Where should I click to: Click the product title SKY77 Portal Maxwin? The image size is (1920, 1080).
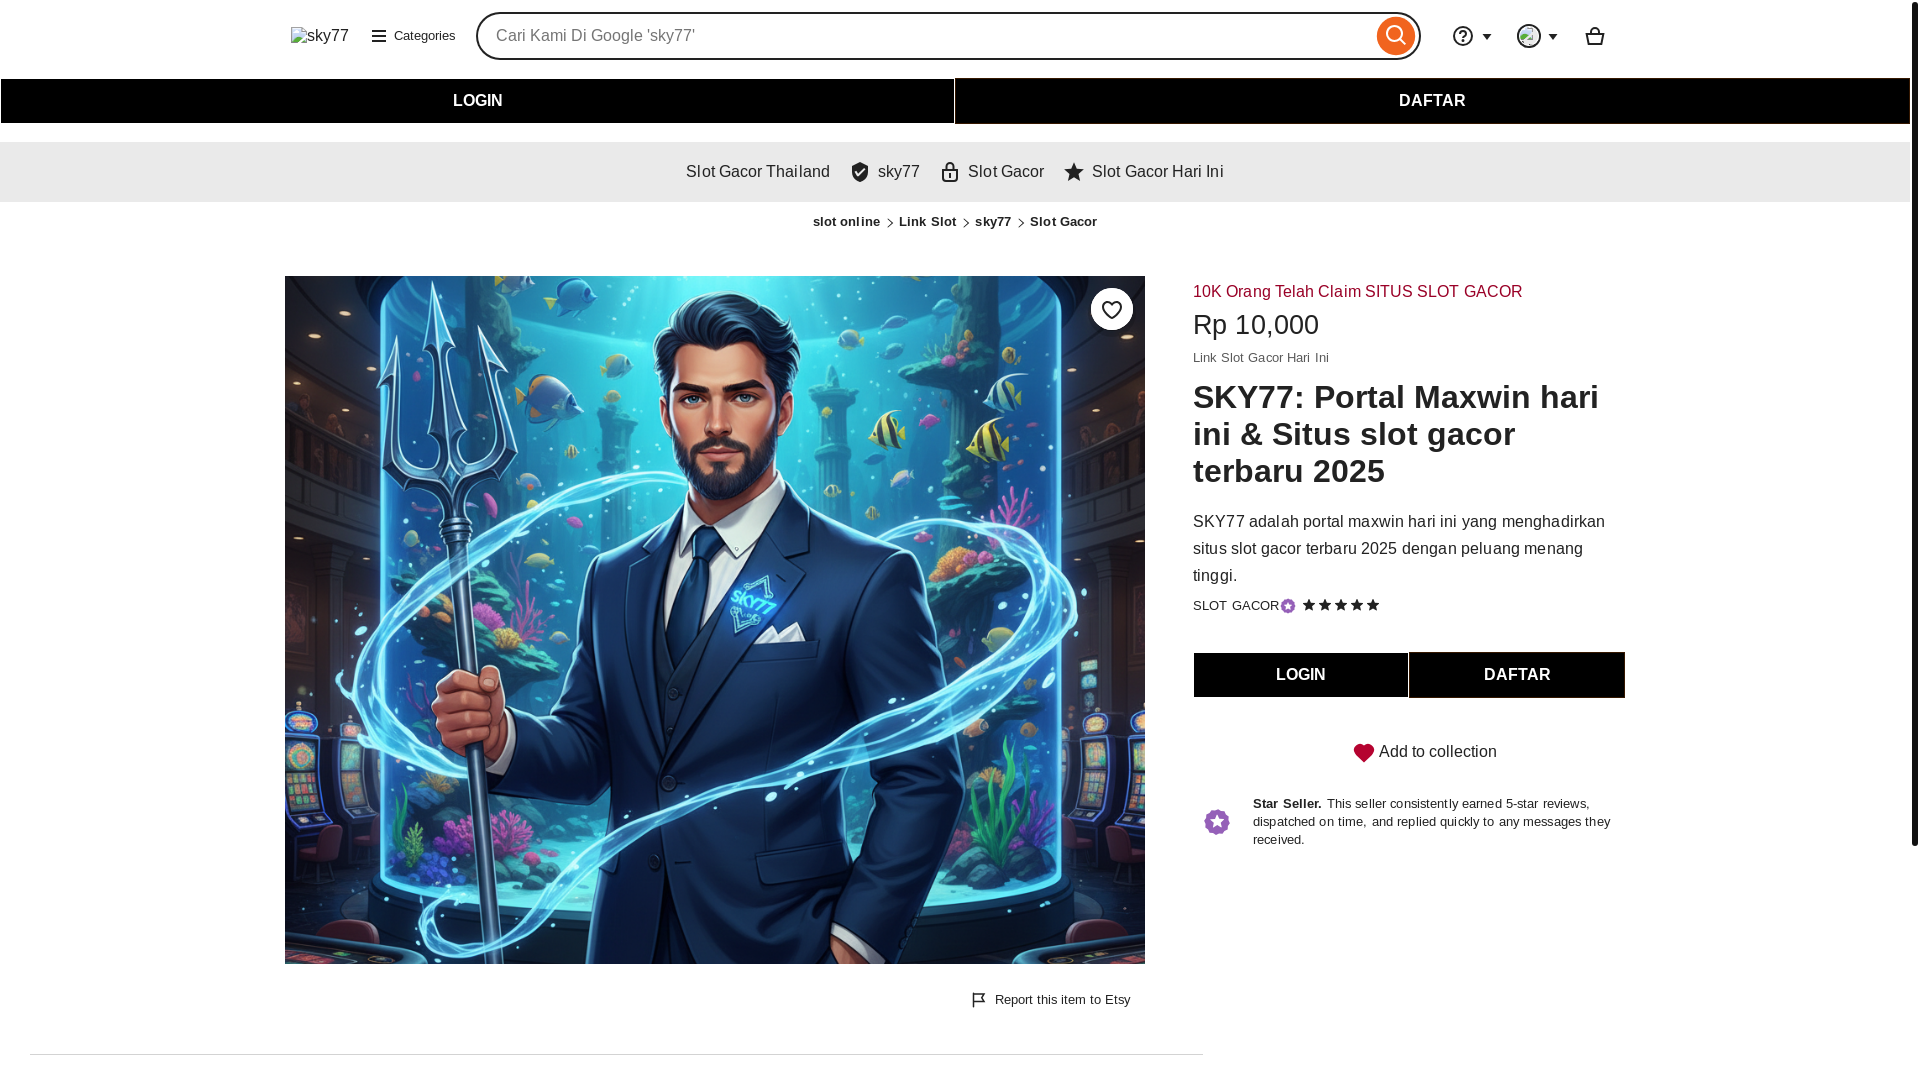[1396, 434]
